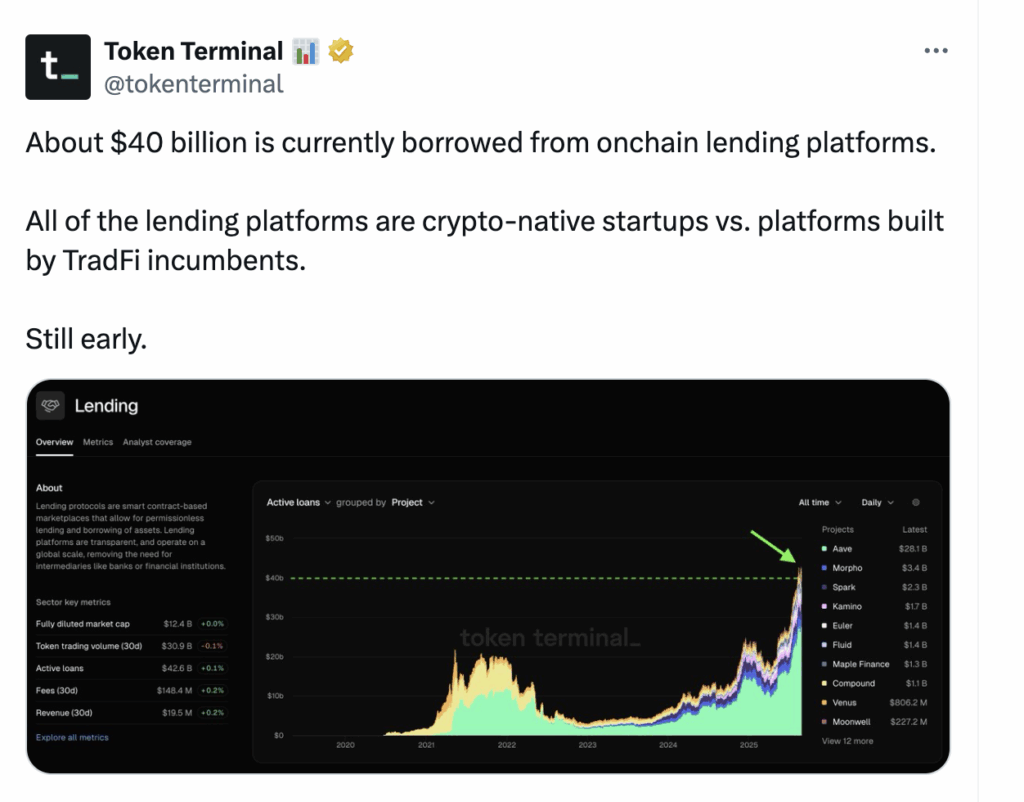
Task: Open the Daily interval dropdown
Action: [877, 502]
